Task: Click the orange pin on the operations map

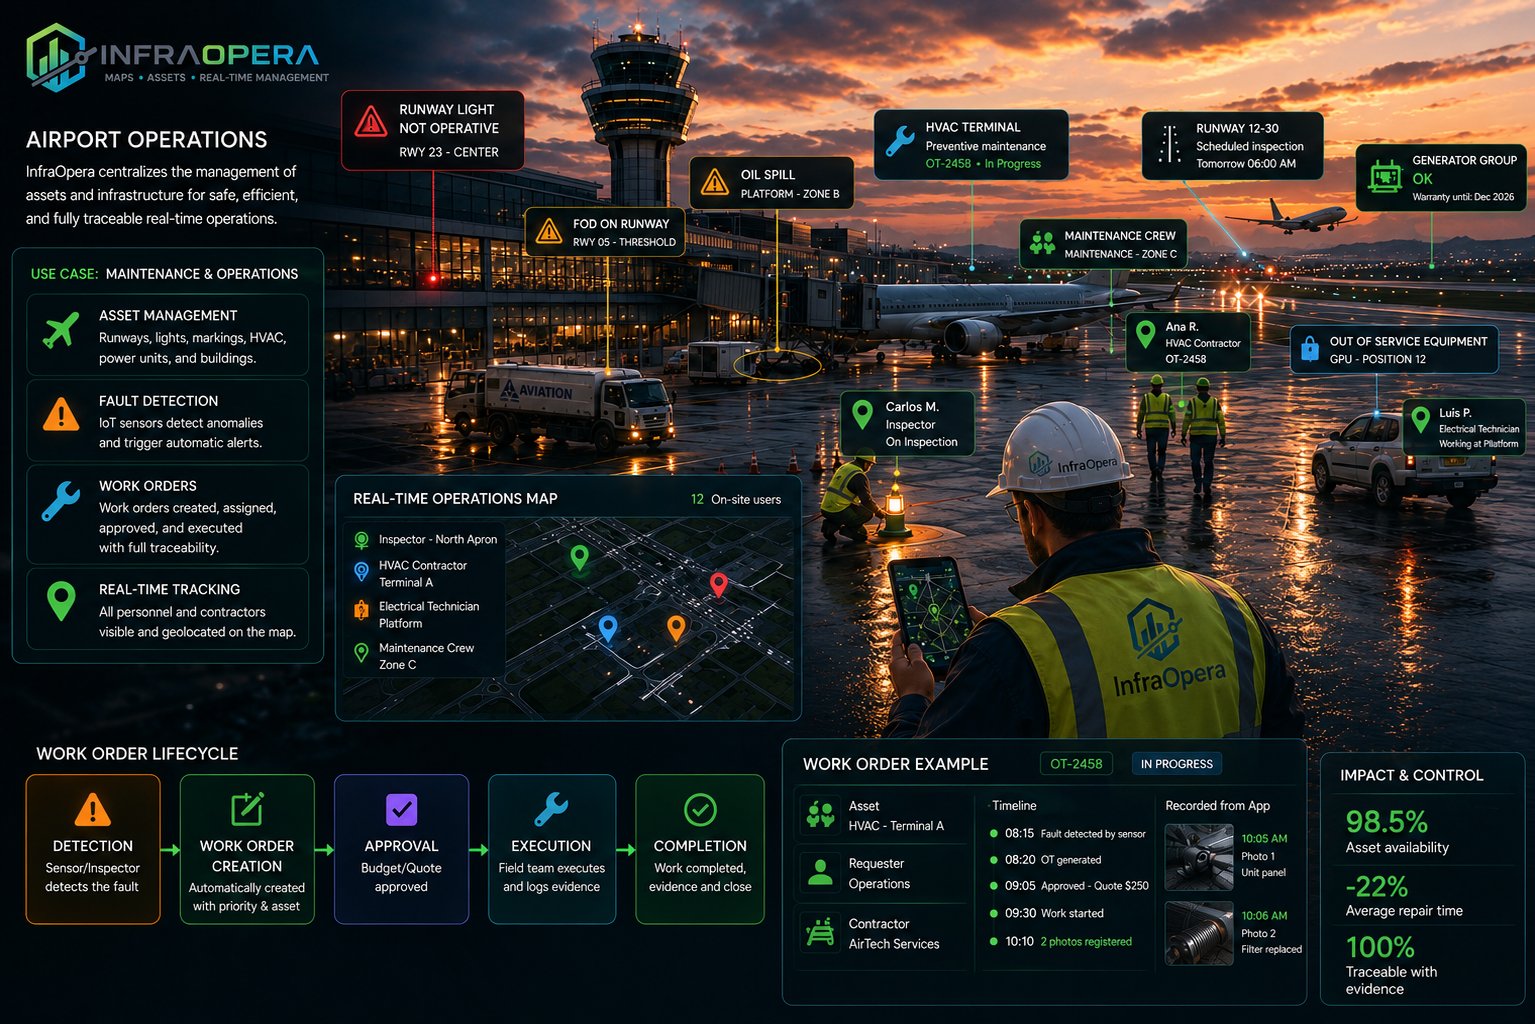Action: coord(676,628)
